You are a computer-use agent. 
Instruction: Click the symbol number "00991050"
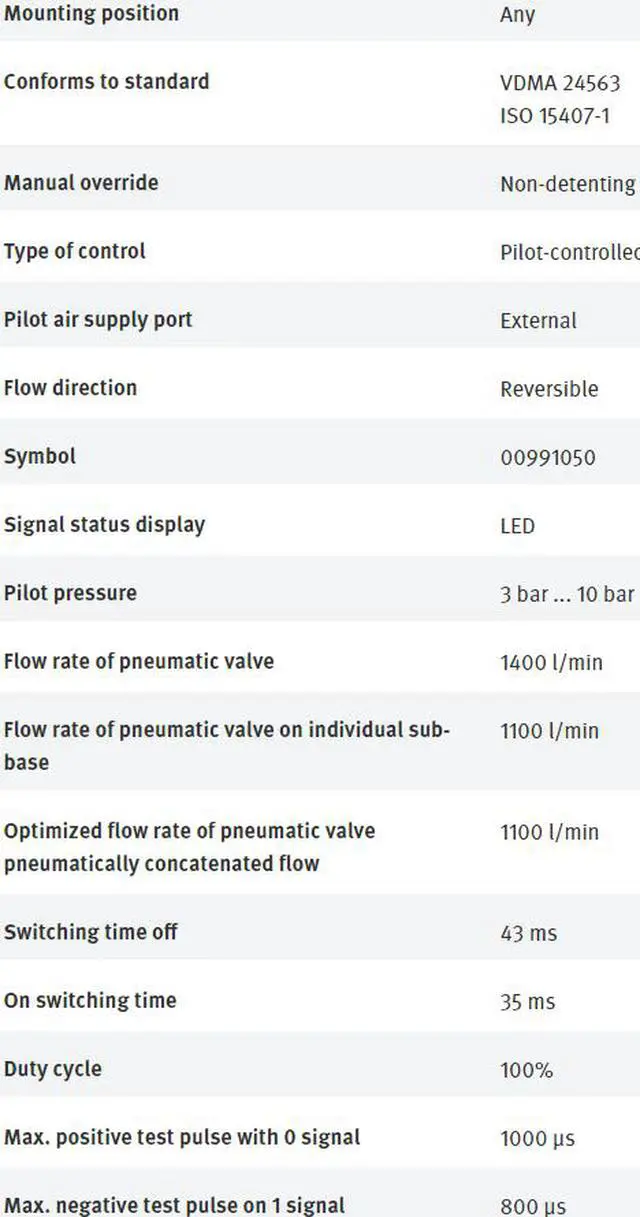547,458
